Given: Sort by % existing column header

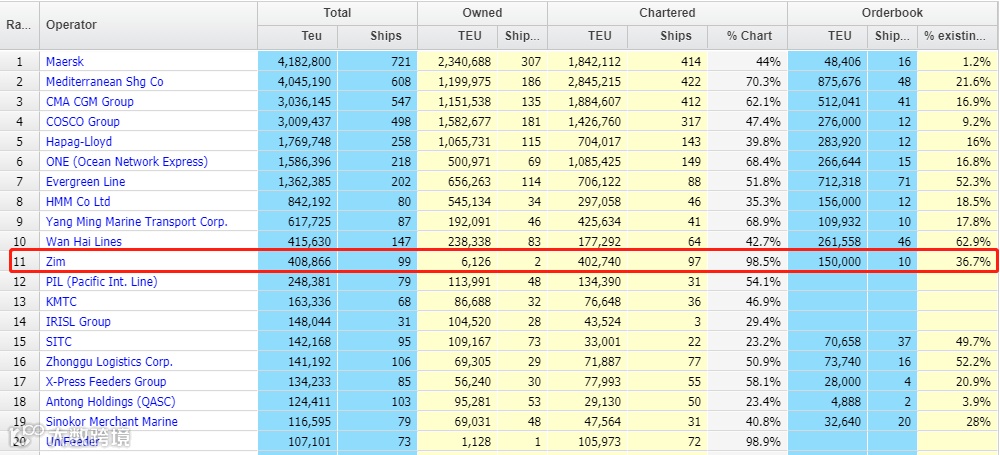Looking at the screenshot, I should click(x=957, y=36).
